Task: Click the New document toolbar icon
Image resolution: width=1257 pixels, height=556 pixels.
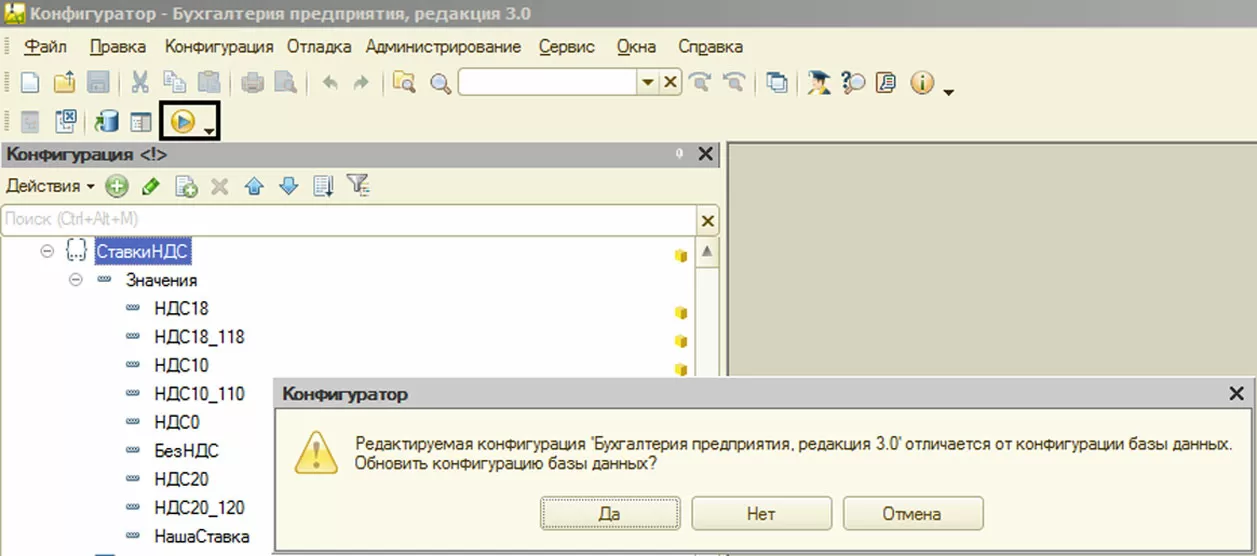Action: 31,83
